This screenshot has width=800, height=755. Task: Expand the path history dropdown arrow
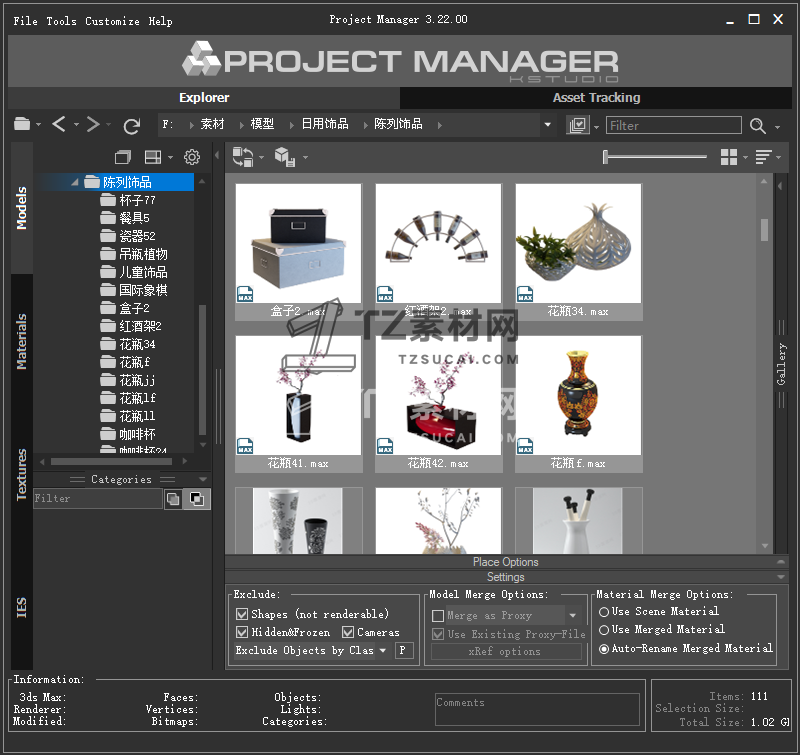[x=547, y=126]
